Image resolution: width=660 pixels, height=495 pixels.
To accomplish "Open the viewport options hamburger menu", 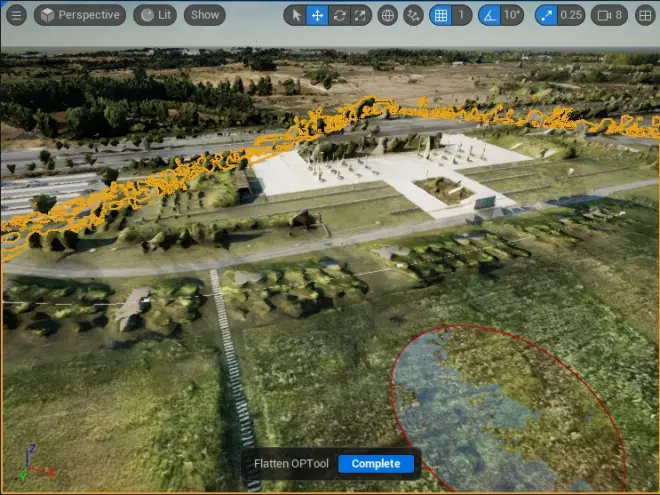I will 16,15.
